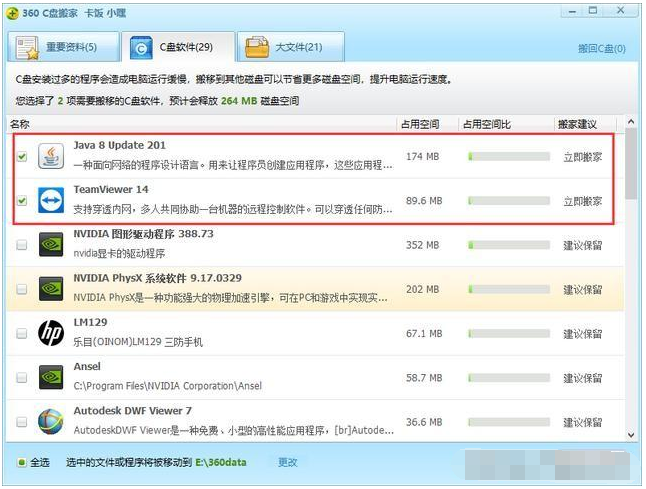Click the 36.6 MB size value
This screenshot has height=489, width=646.
(x=424, y=422)
